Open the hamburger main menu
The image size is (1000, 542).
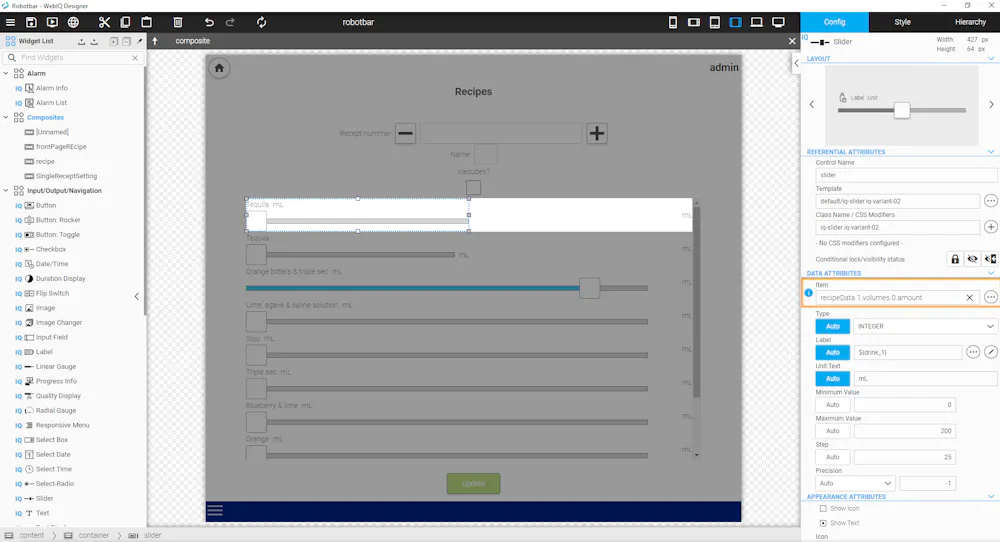pos(10,22)
